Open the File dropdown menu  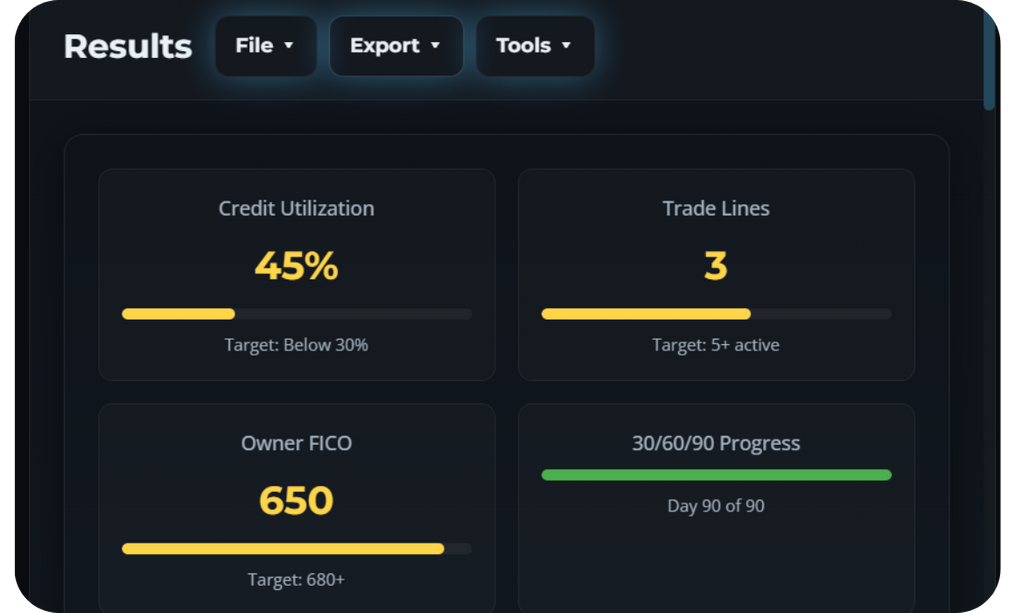265,46
